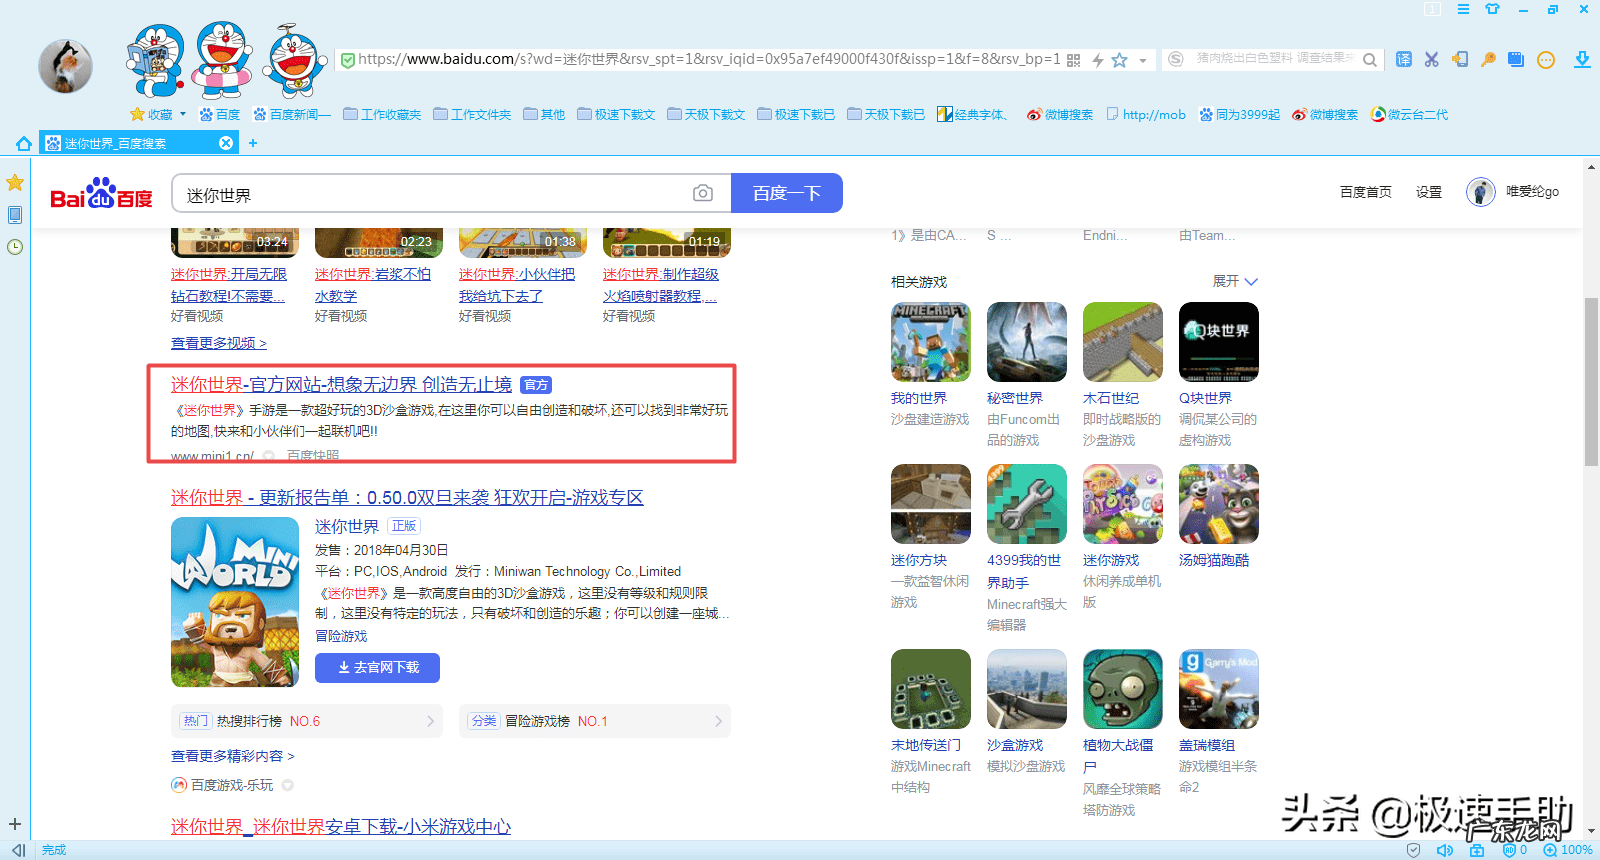Viewport: 1600px width, 860px height.
Task: Expand the 展开 related games section
Action: click(x=1235, y=281)
